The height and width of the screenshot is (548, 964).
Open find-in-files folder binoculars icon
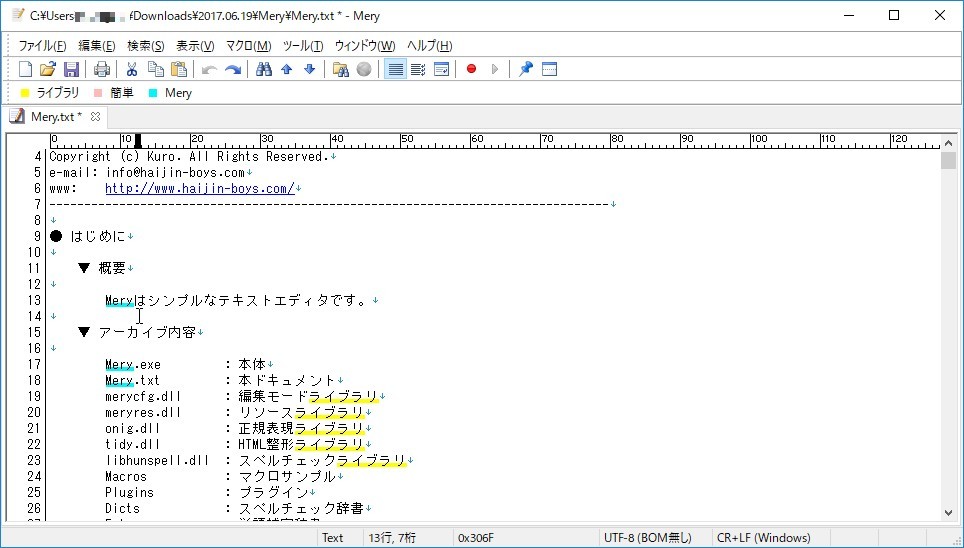coord(341,69)
